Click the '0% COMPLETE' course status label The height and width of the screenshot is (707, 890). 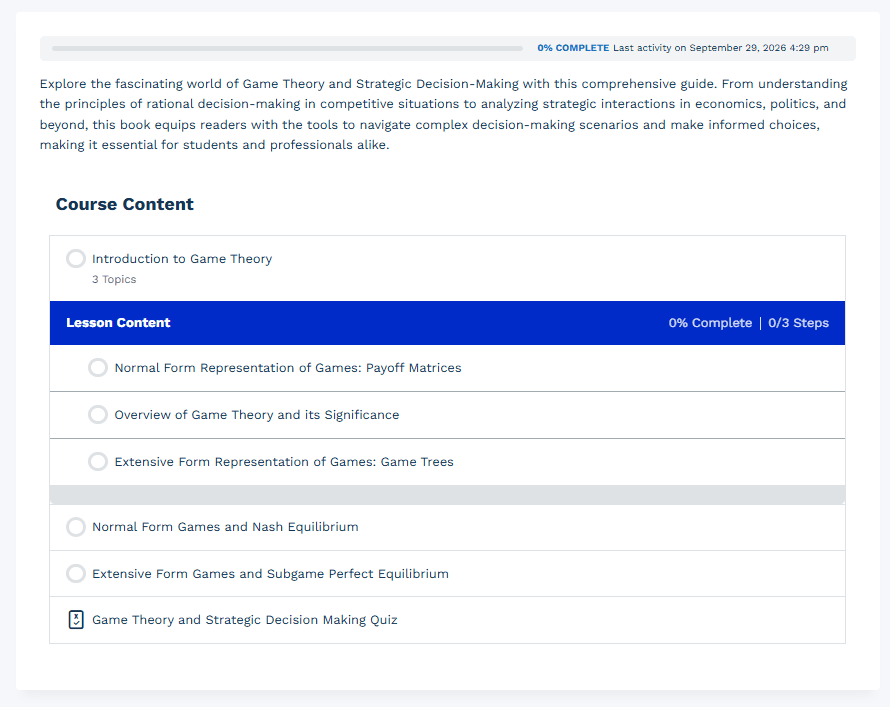[x=573, y=48]
